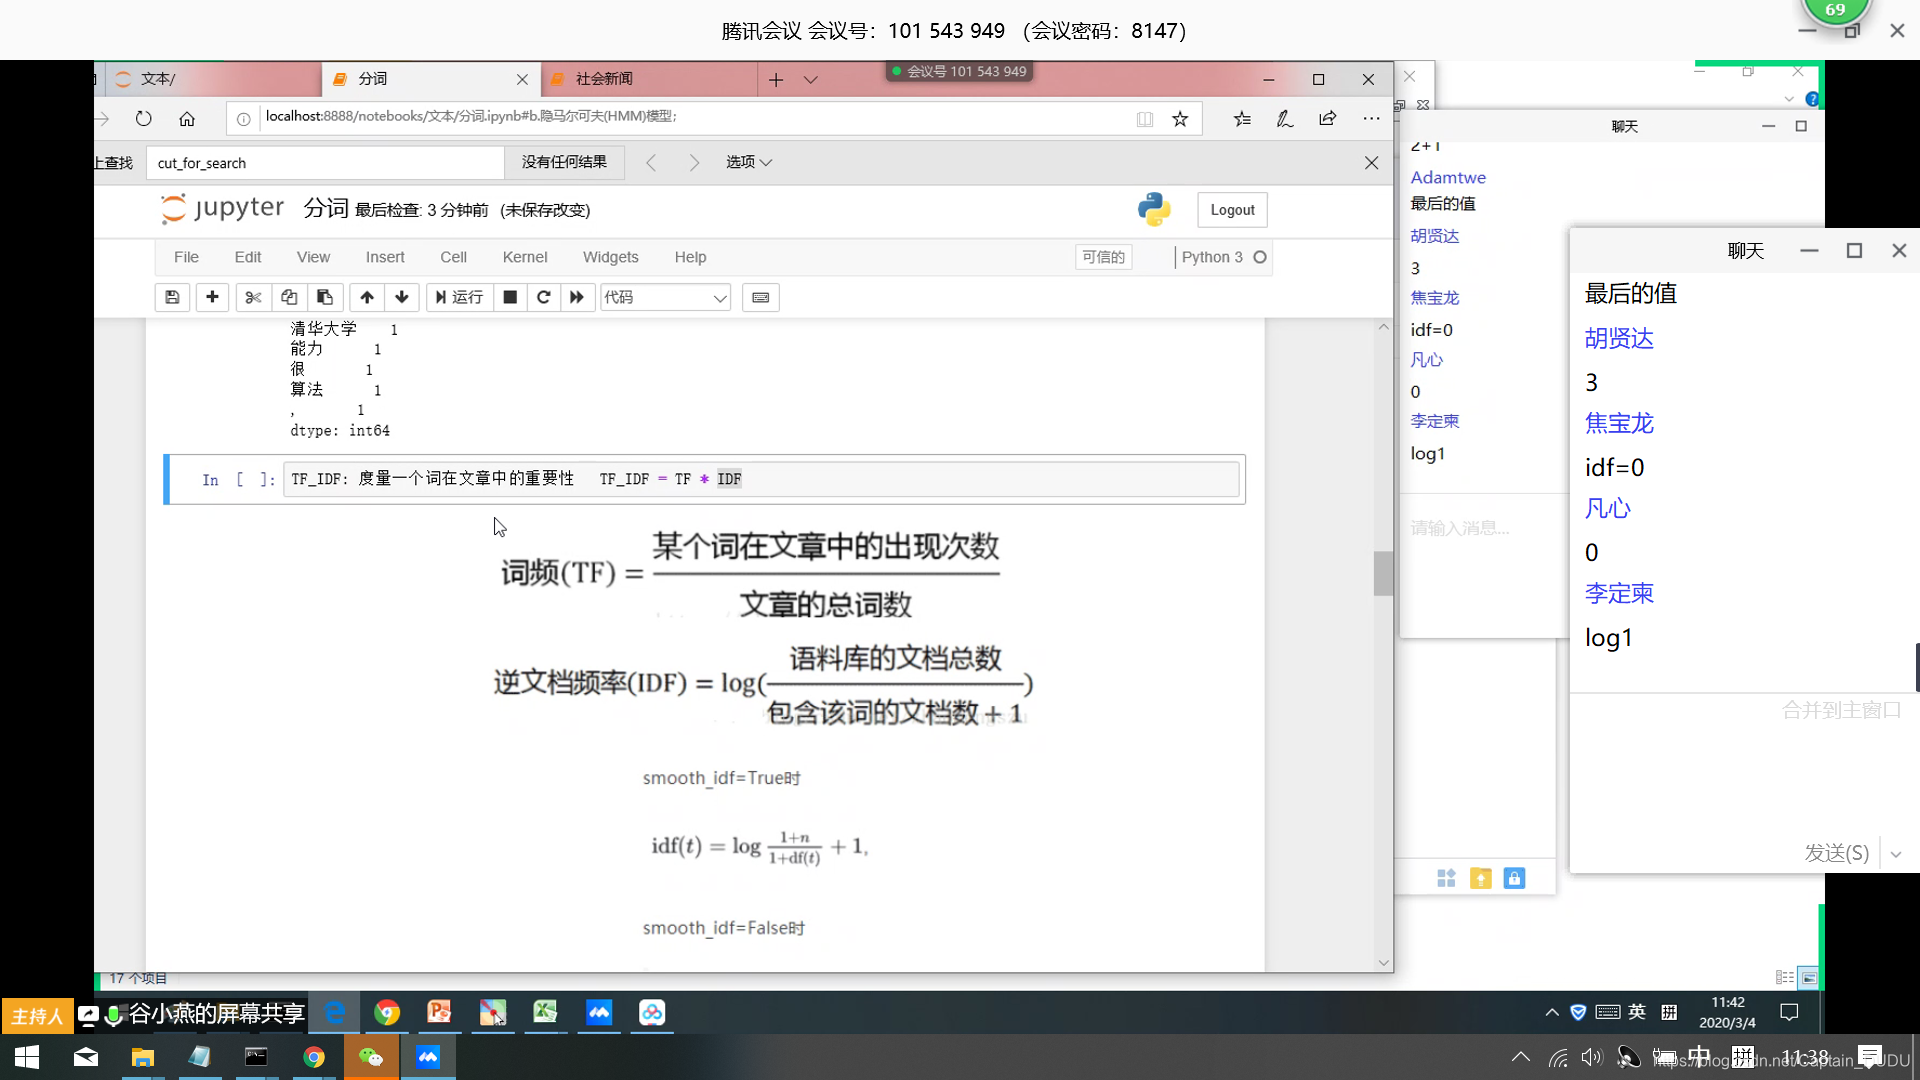The width and height of the screenshot is (1920, 1080).
Task: Click the grid apps icon below back chat panel
Action: (1446, 878)
